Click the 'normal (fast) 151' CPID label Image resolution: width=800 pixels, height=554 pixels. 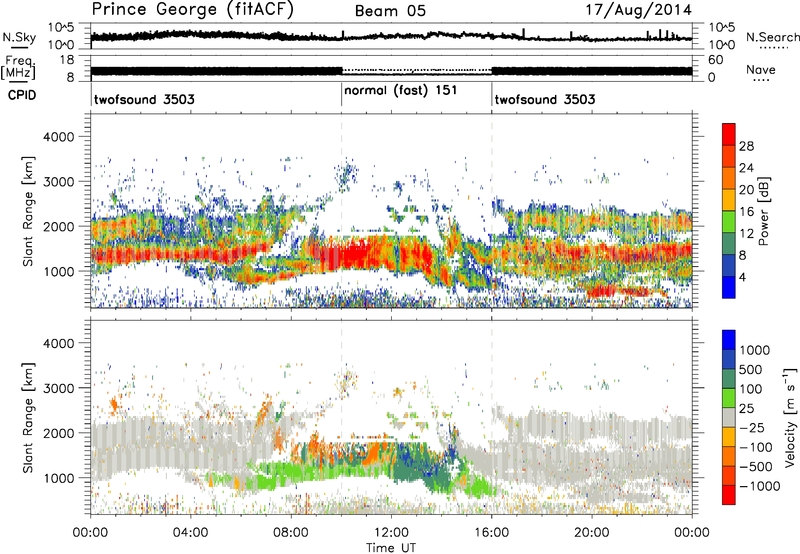401,91
